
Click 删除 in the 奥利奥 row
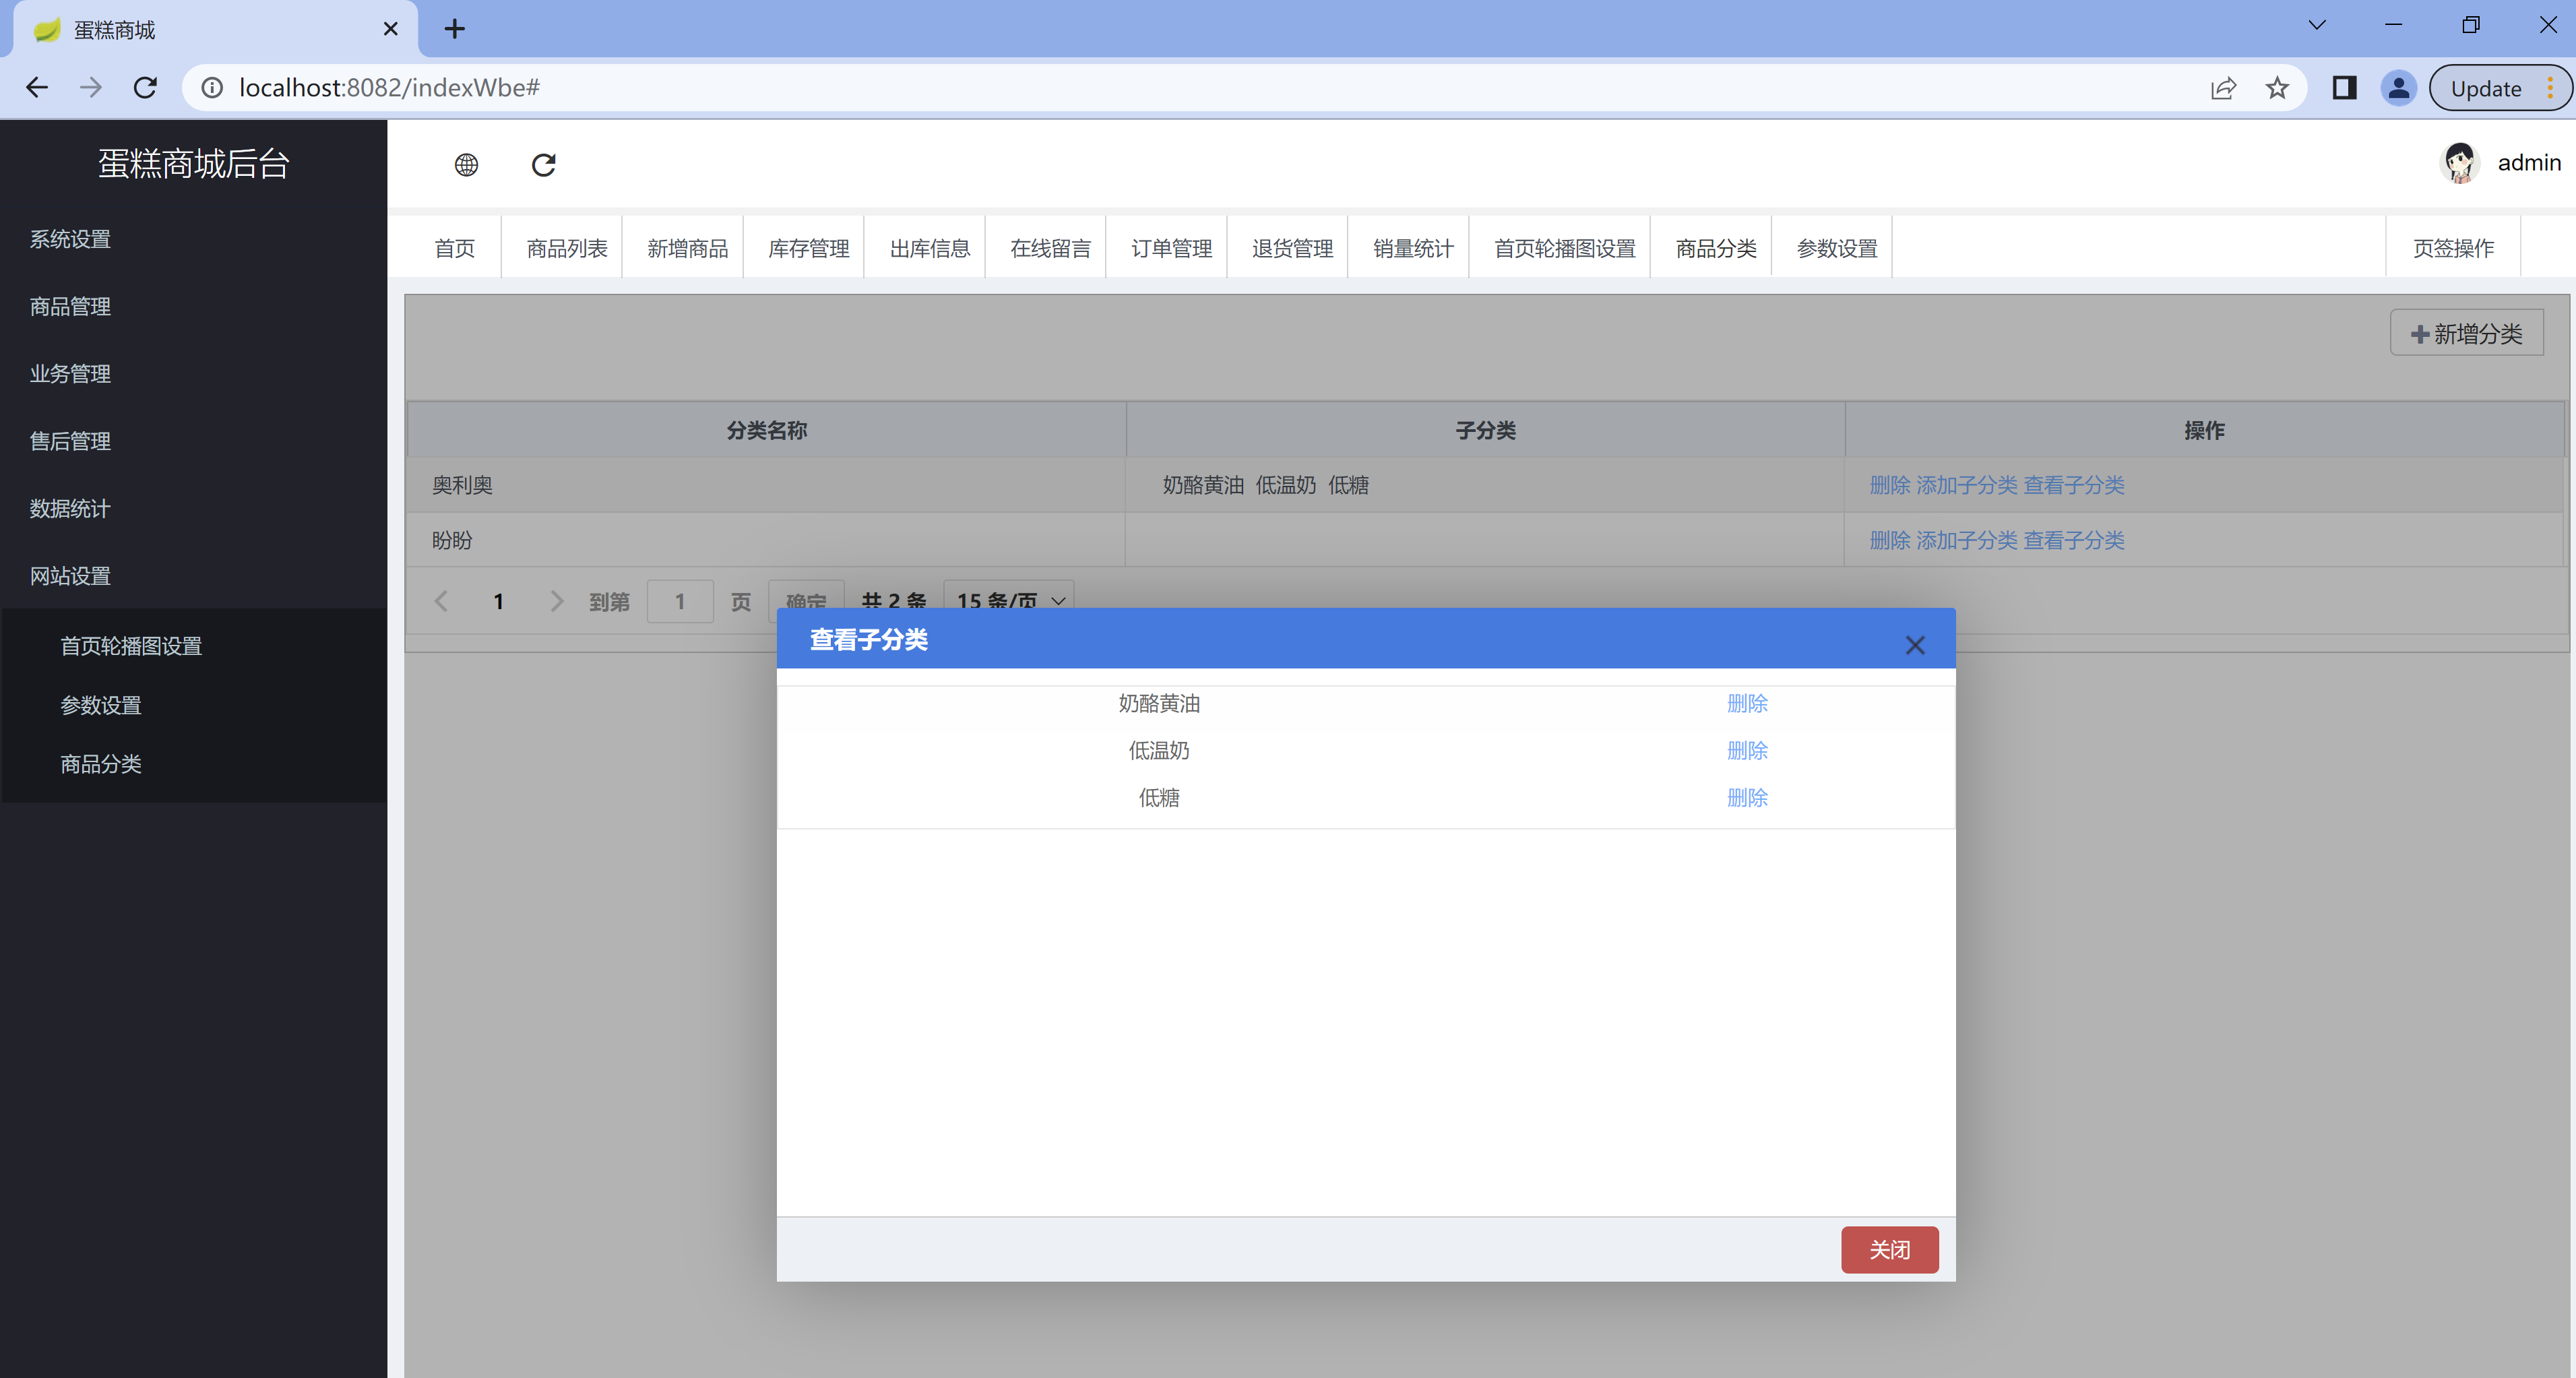coord(1889,485)
